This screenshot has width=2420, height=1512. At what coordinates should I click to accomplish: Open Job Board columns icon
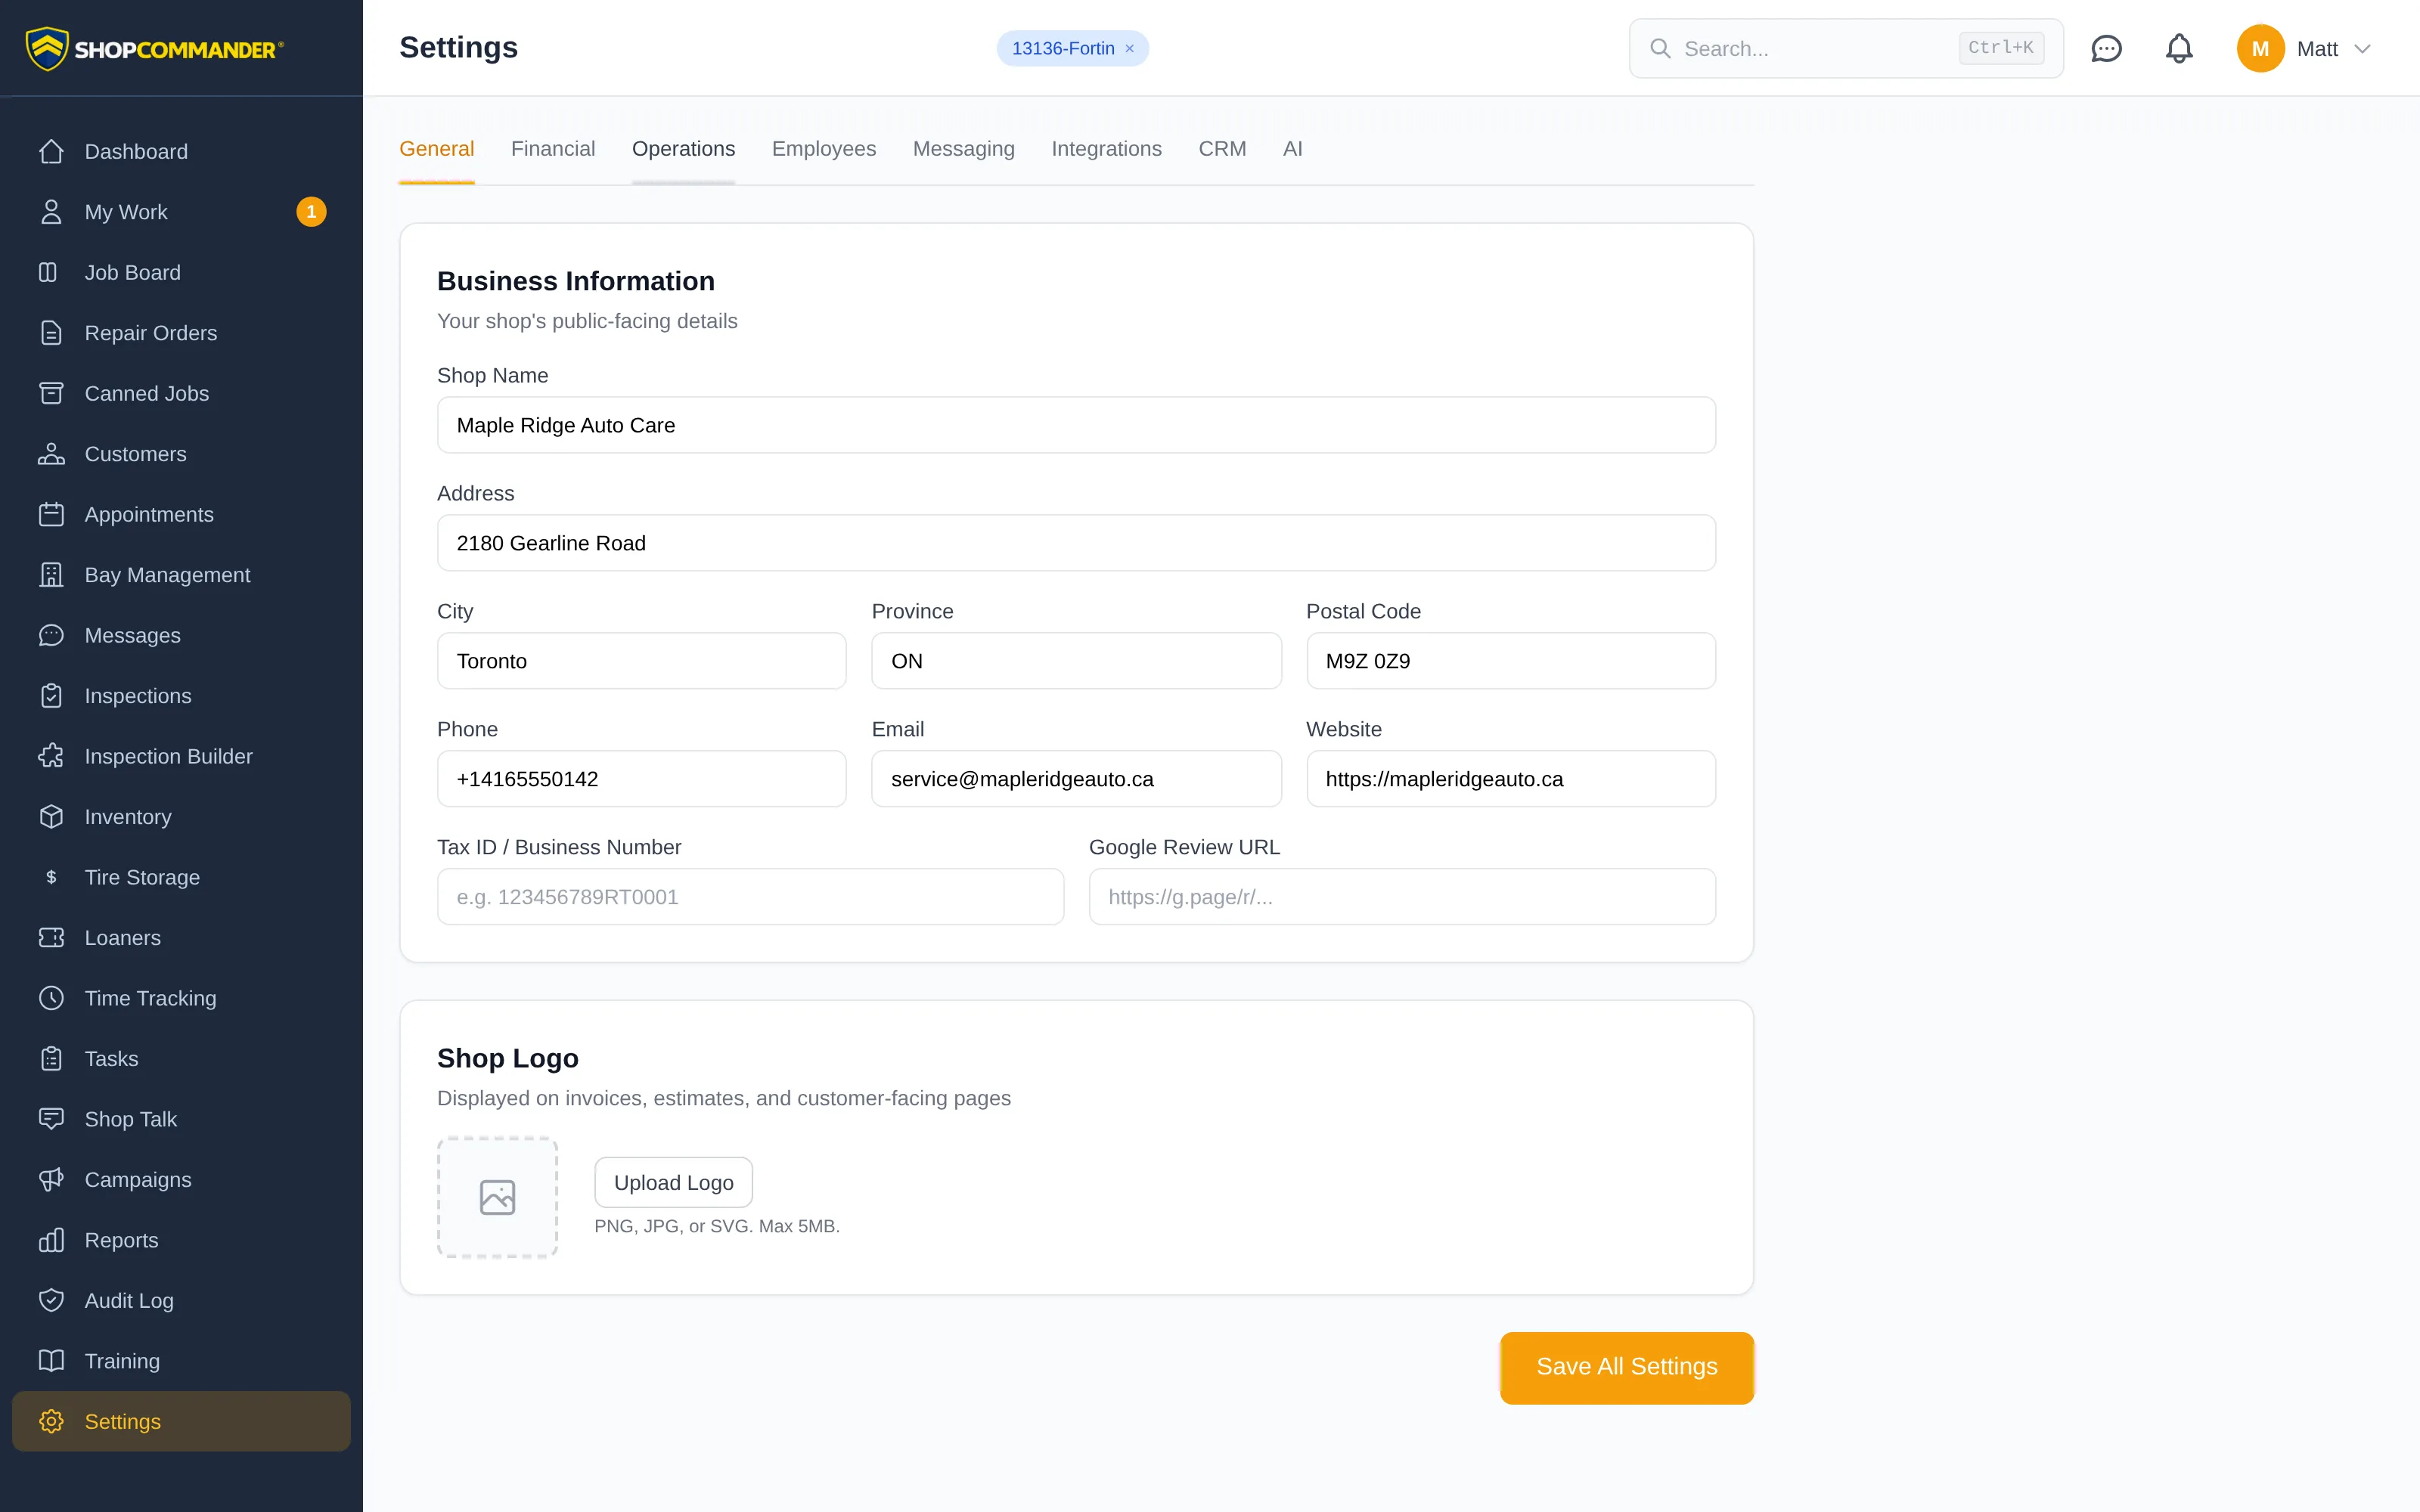point(48,273)
